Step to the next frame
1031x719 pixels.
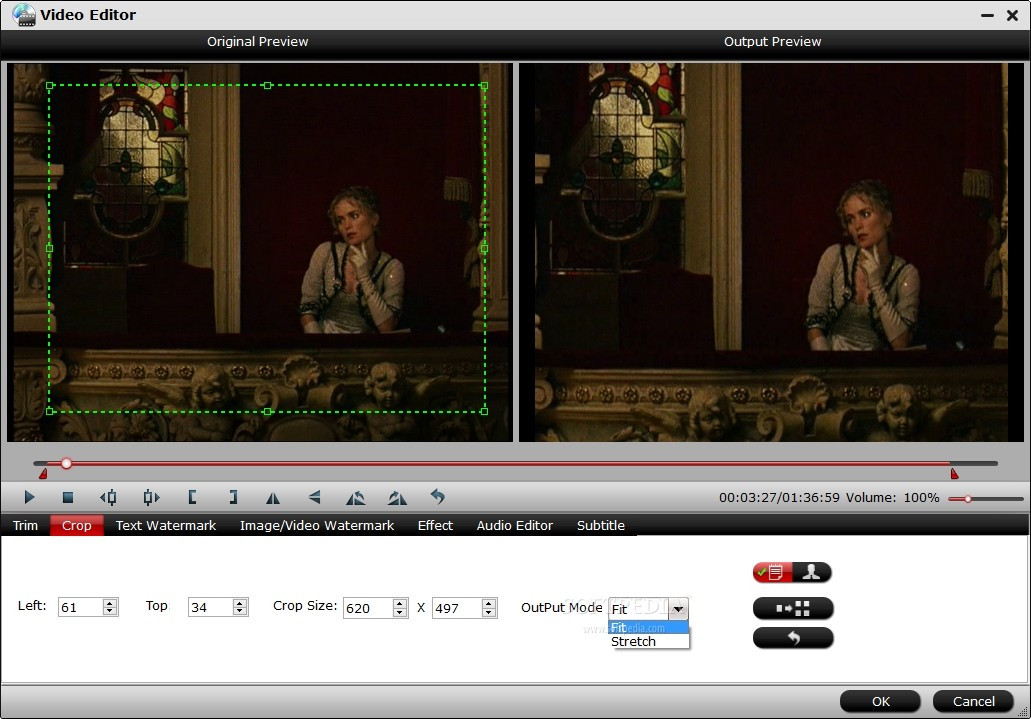click(151, 497)
